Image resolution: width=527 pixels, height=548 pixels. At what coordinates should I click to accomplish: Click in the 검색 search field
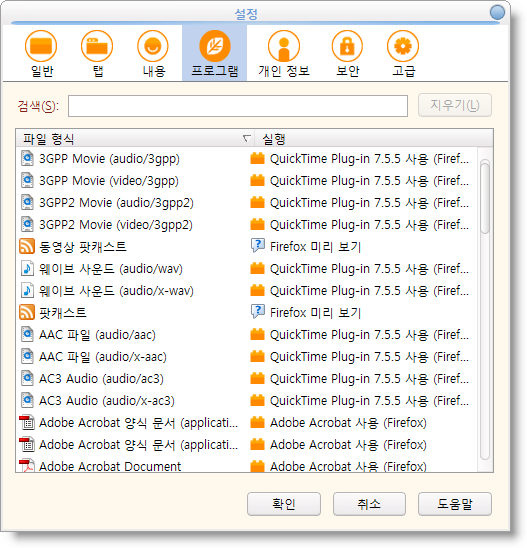tap(238, 106)
